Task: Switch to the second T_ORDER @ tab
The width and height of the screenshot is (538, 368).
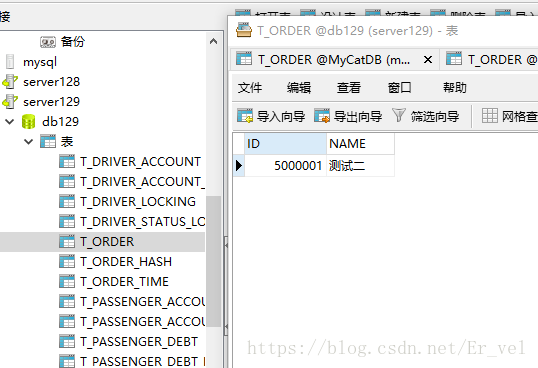Action: 489,60
